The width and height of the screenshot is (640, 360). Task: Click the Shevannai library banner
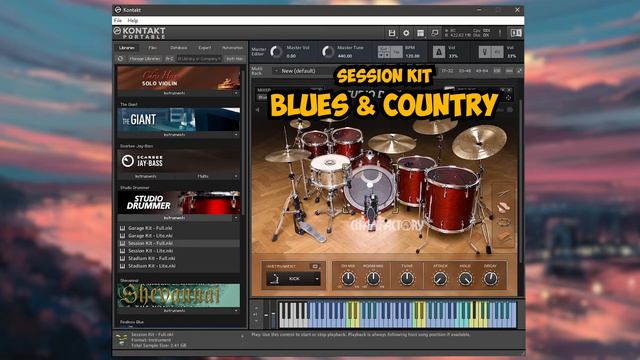179,295
